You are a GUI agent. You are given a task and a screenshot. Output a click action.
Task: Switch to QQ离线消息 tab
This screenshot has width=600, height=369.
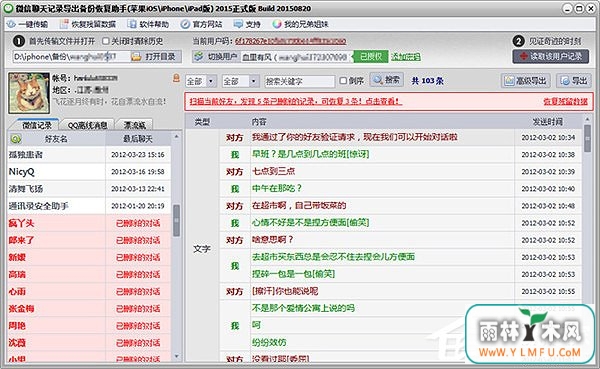pos(87,125)
